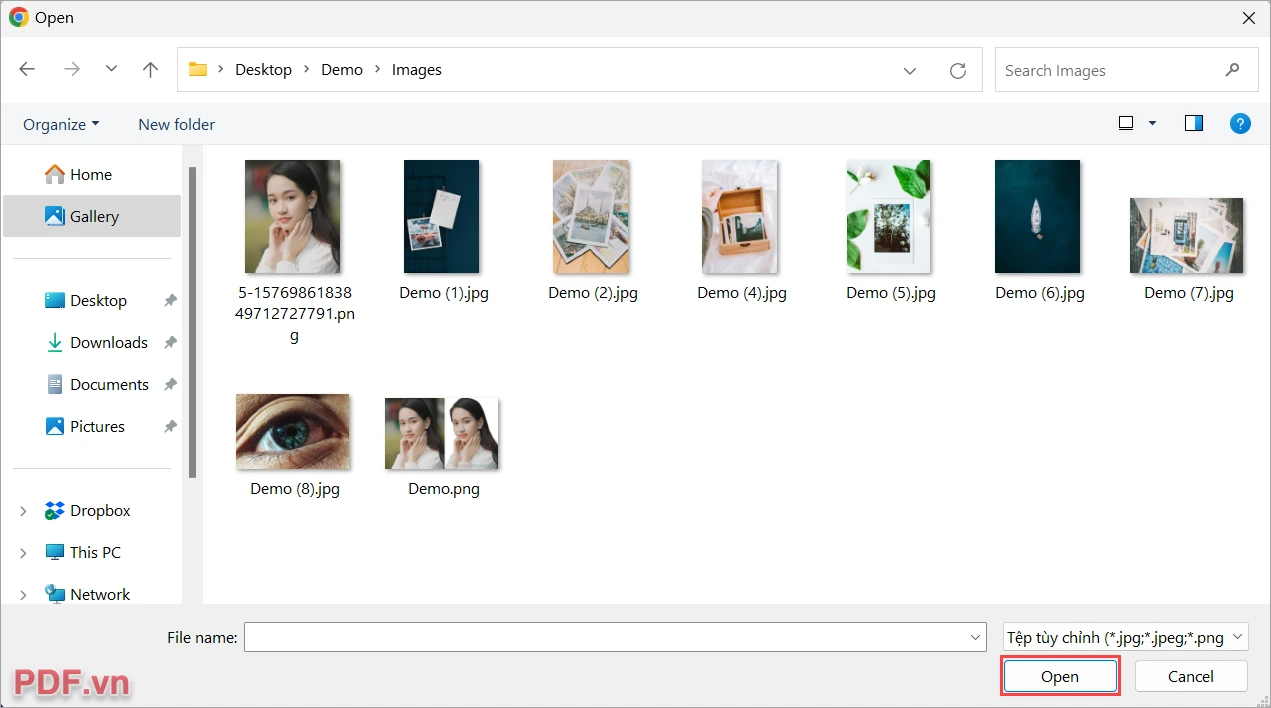Go back using the Back arrow
The image size is (1271, 708).
27,69
